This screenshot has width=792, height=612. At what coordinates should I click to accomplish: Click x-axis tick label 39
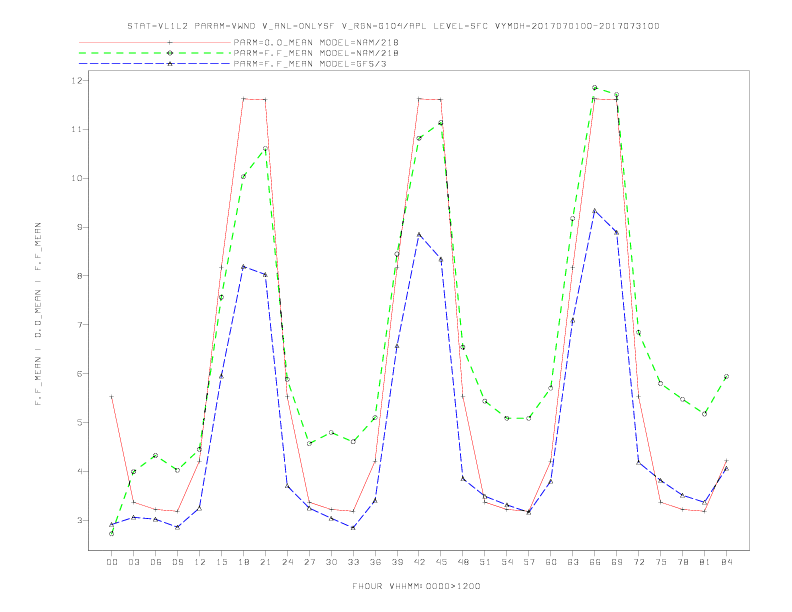point(397,562)
